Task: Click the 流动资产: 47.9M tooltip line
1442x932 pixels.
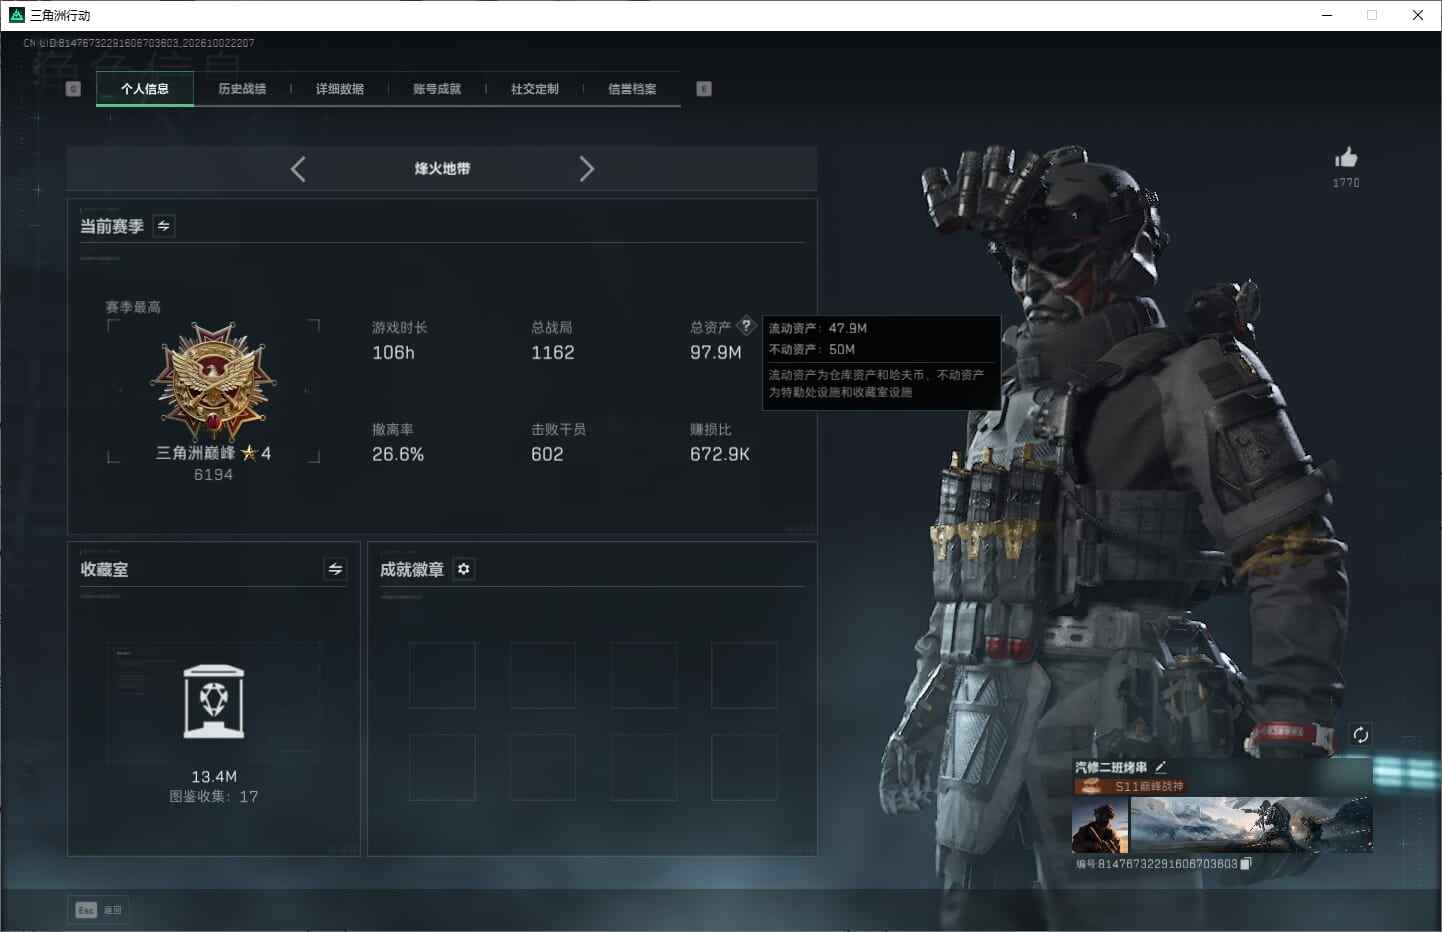Action: tap(818, 328)
